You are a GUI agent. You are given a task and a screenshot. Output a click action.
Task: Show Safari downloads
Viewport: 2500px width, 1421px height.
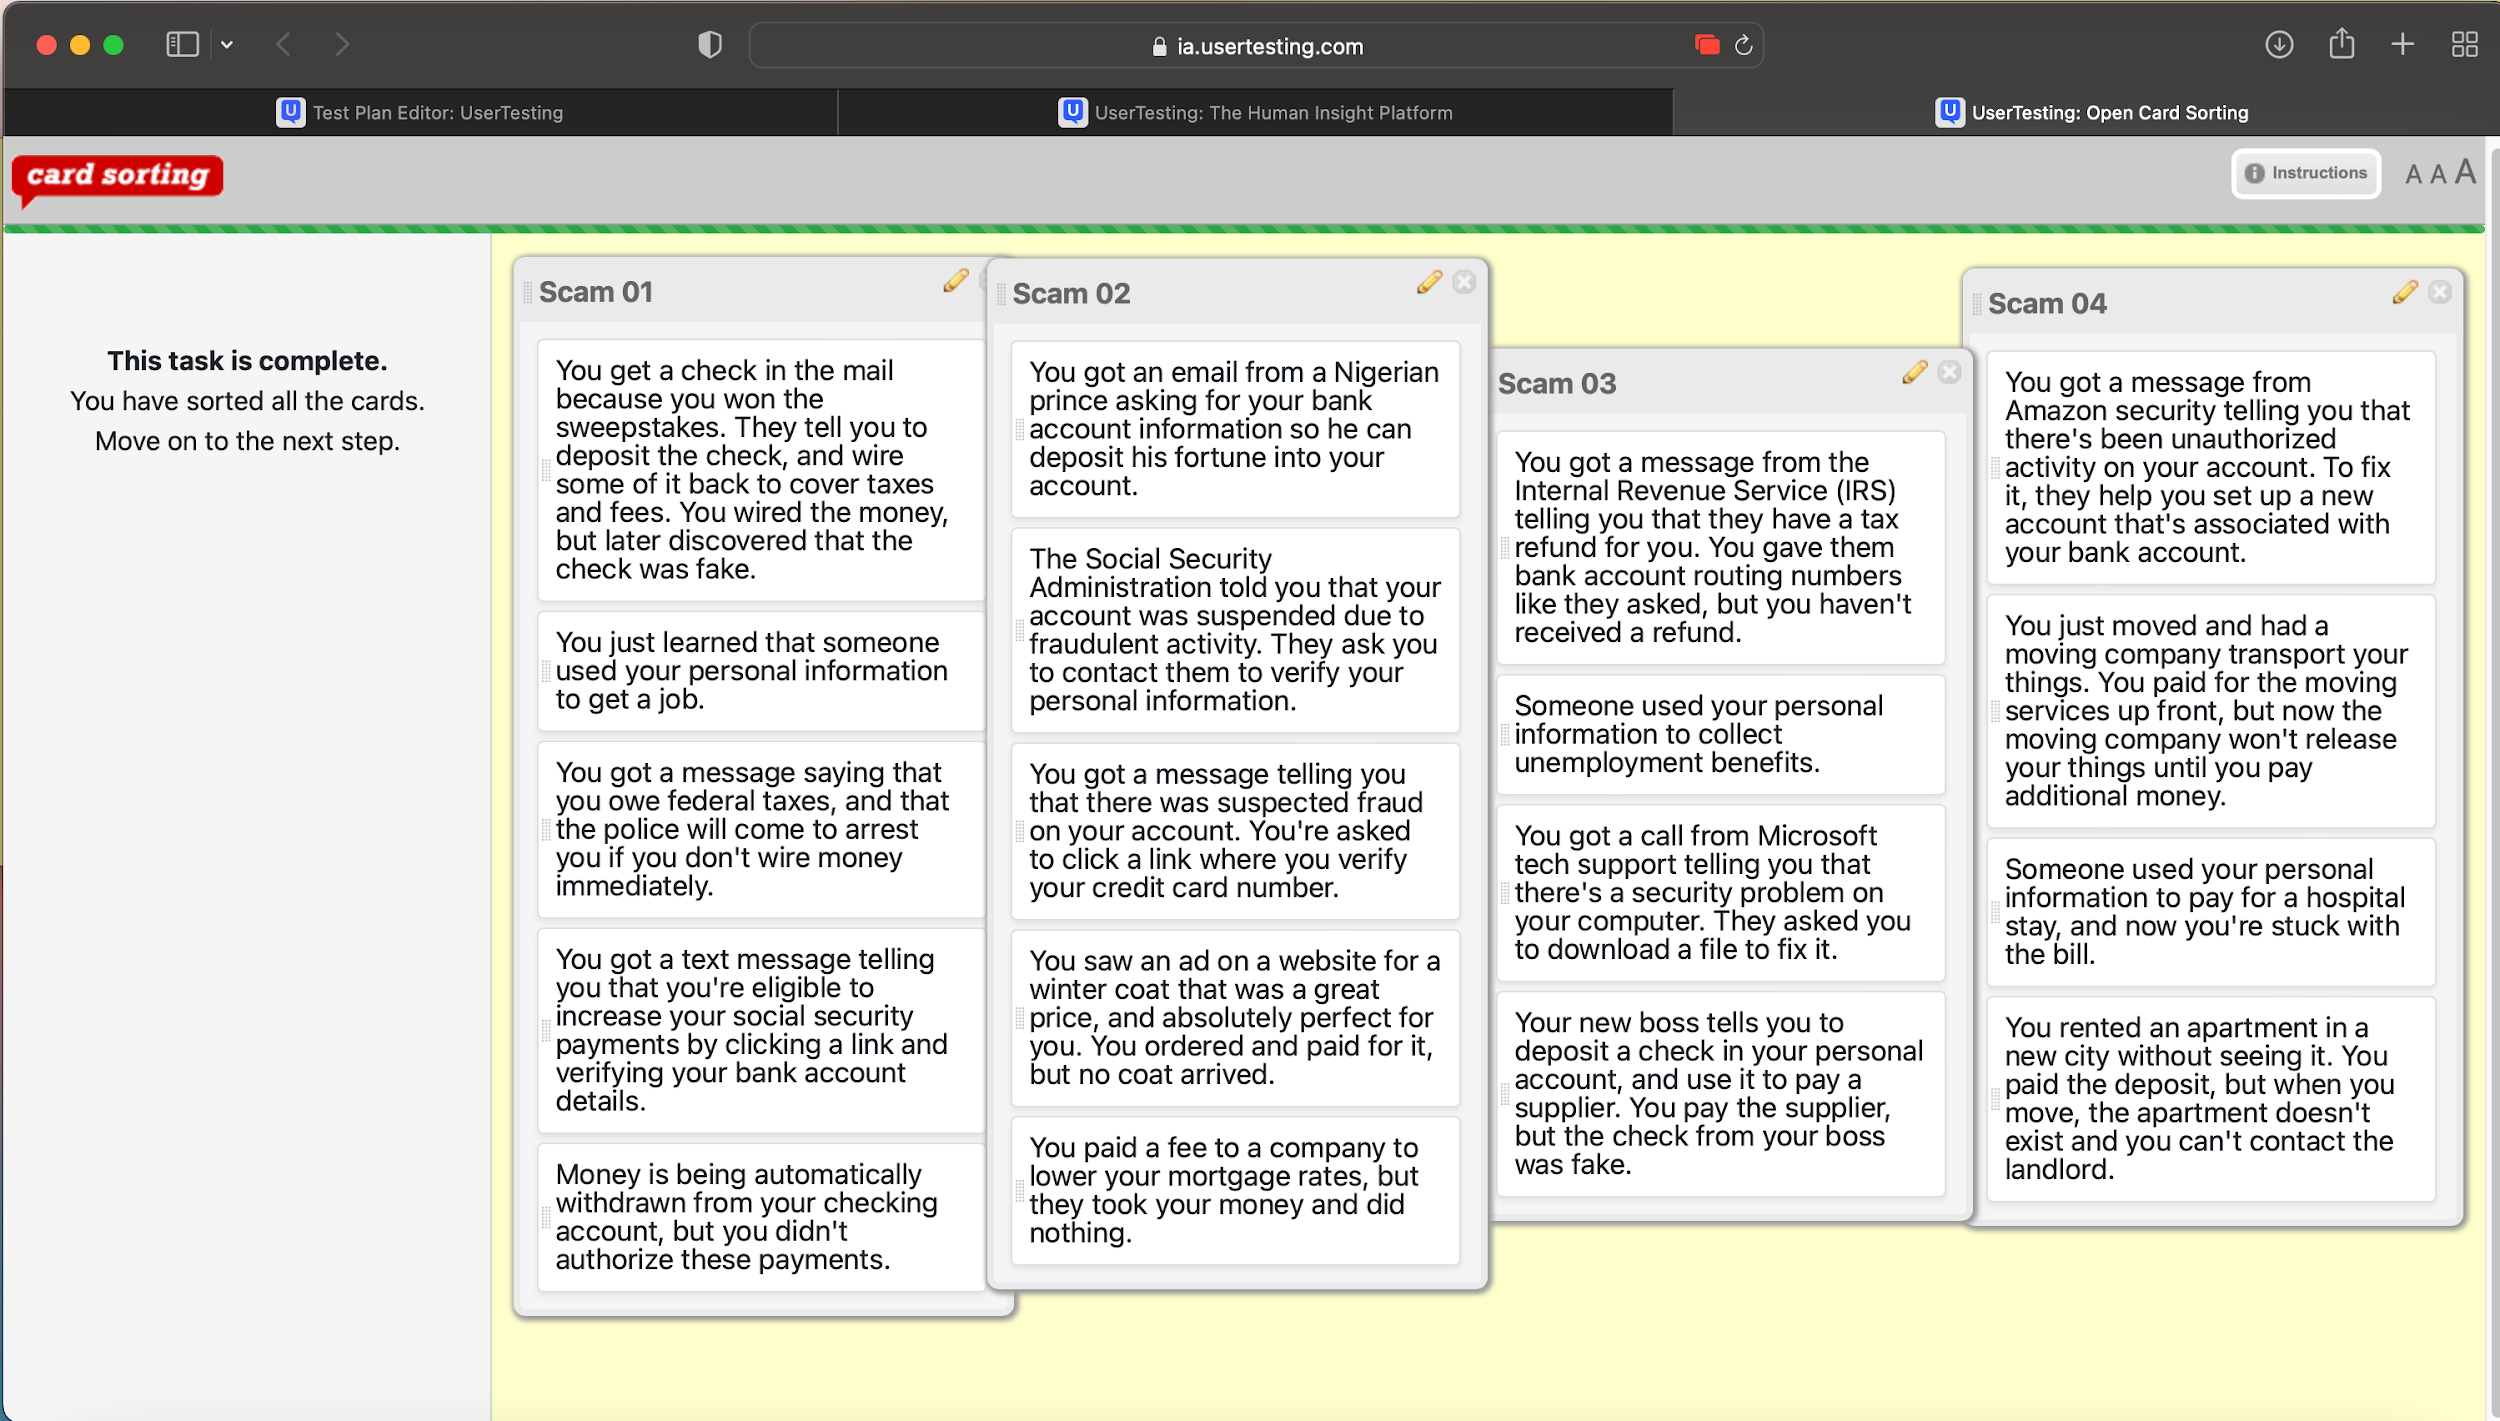pos(2279,45)
